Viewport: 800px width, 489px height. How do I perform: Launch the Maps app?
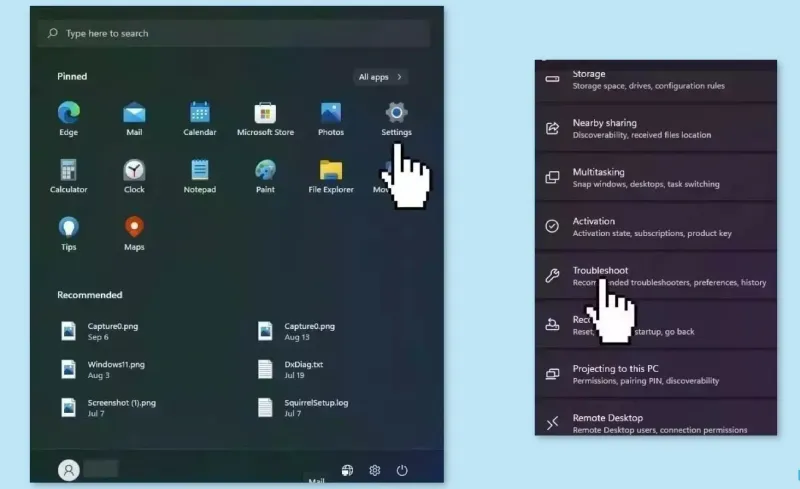tap(134, 227)
